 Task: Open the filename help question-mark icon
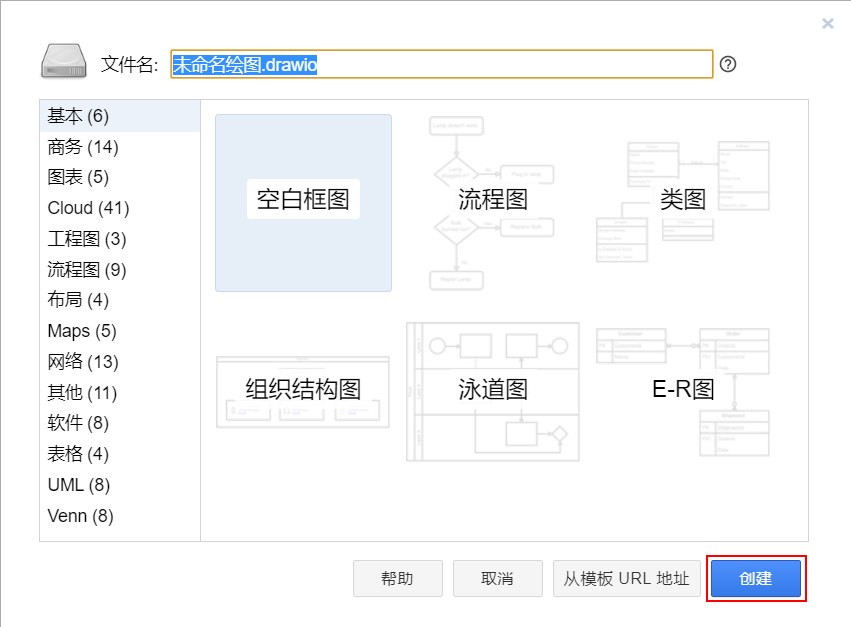point(727,64)
